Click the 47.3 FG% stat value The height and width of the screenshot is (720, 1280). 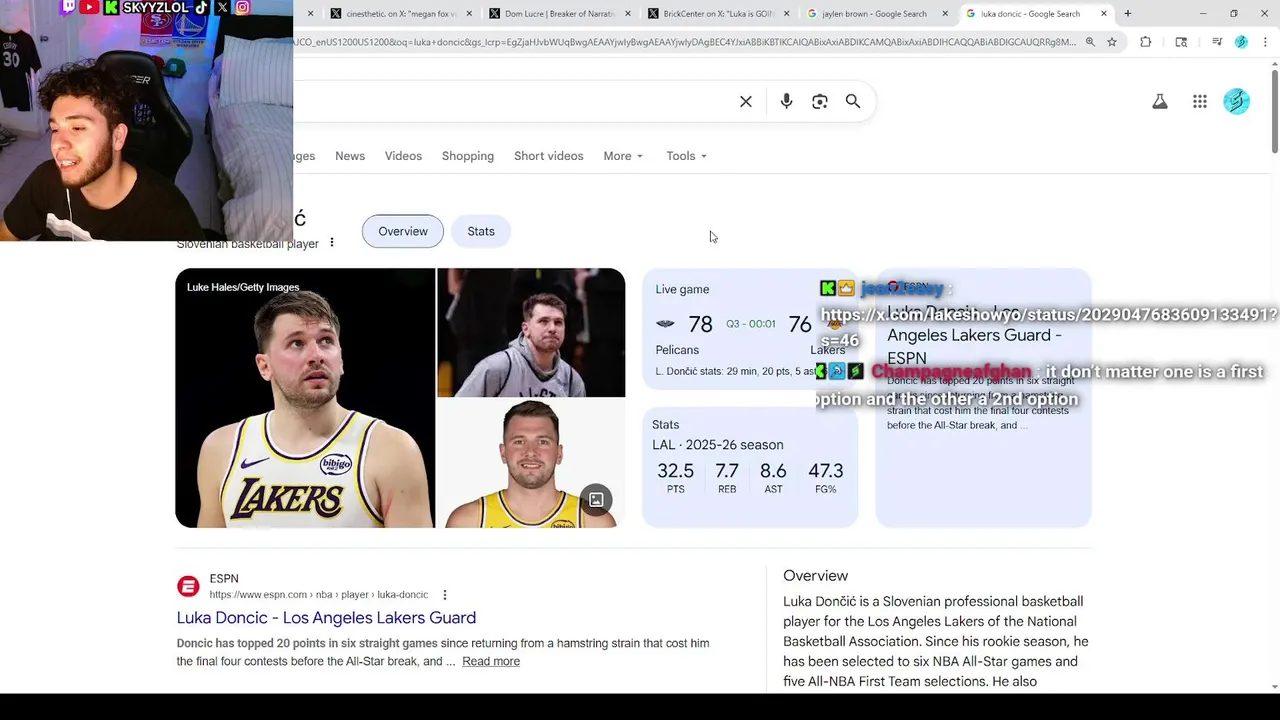[x=826, y=471]
